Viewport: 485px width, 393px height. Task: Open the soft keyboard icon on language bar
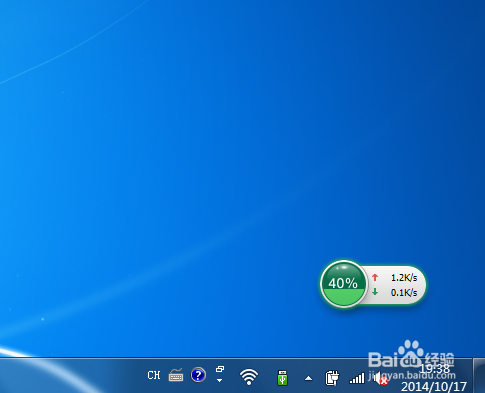(176, 375)
